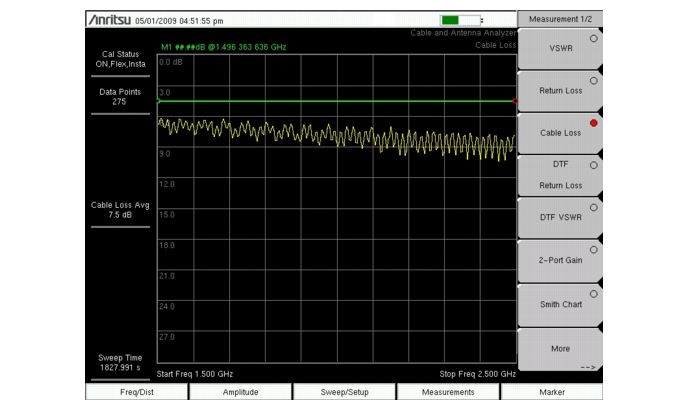Viewport: 689px width, 408px height.
Task: Open the Marker menu
Action: point(552,392)
